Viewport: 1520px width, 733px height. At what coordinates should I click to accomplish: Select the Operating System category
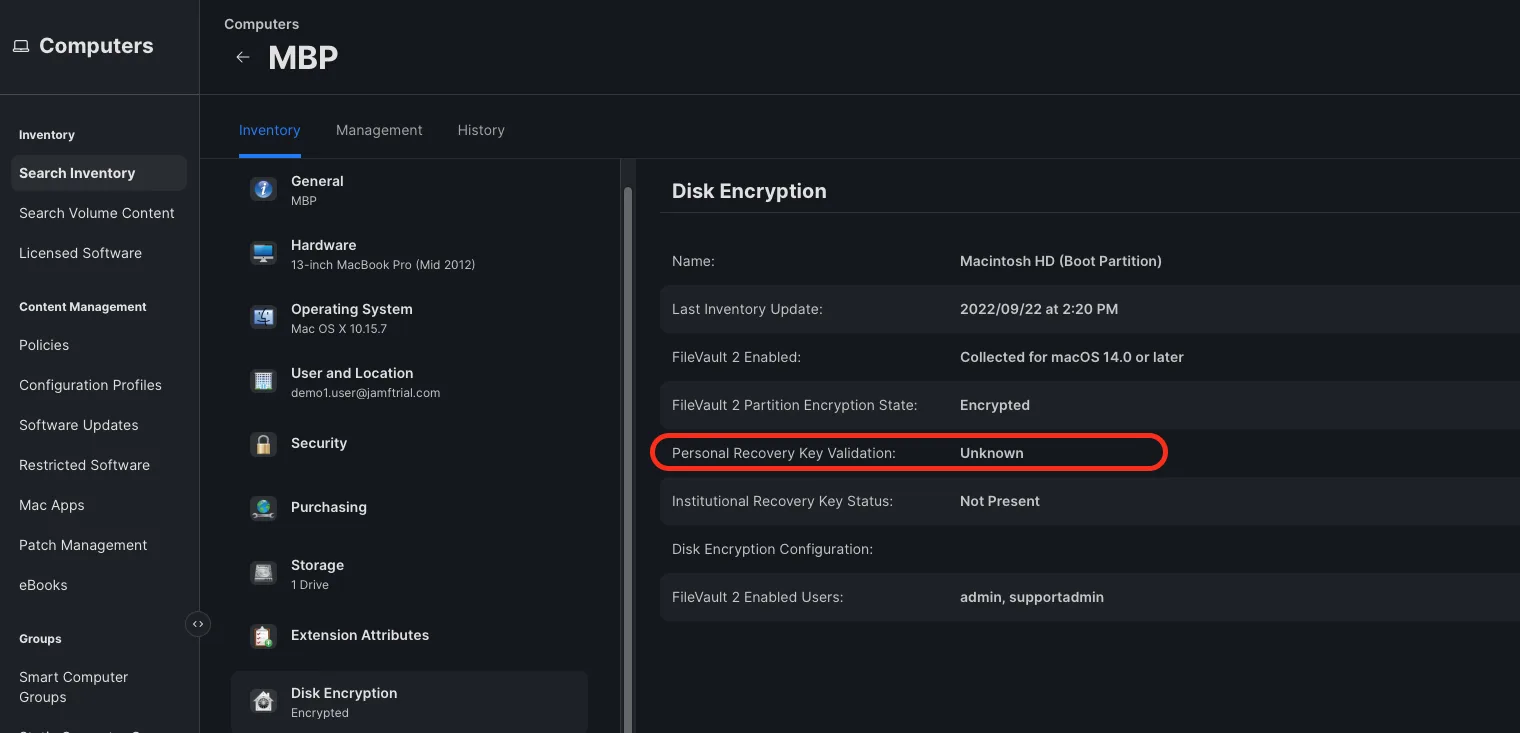(409, 318)
